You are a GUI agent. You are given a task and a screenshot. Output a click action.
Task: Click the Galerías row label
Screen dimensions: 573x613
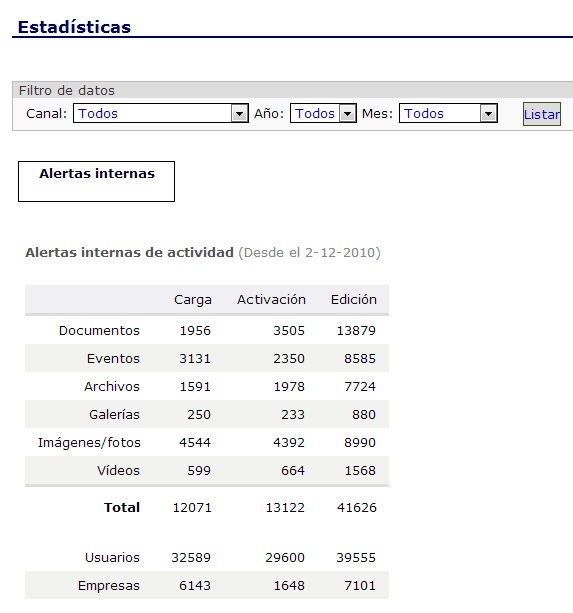(x=114, y=414)
